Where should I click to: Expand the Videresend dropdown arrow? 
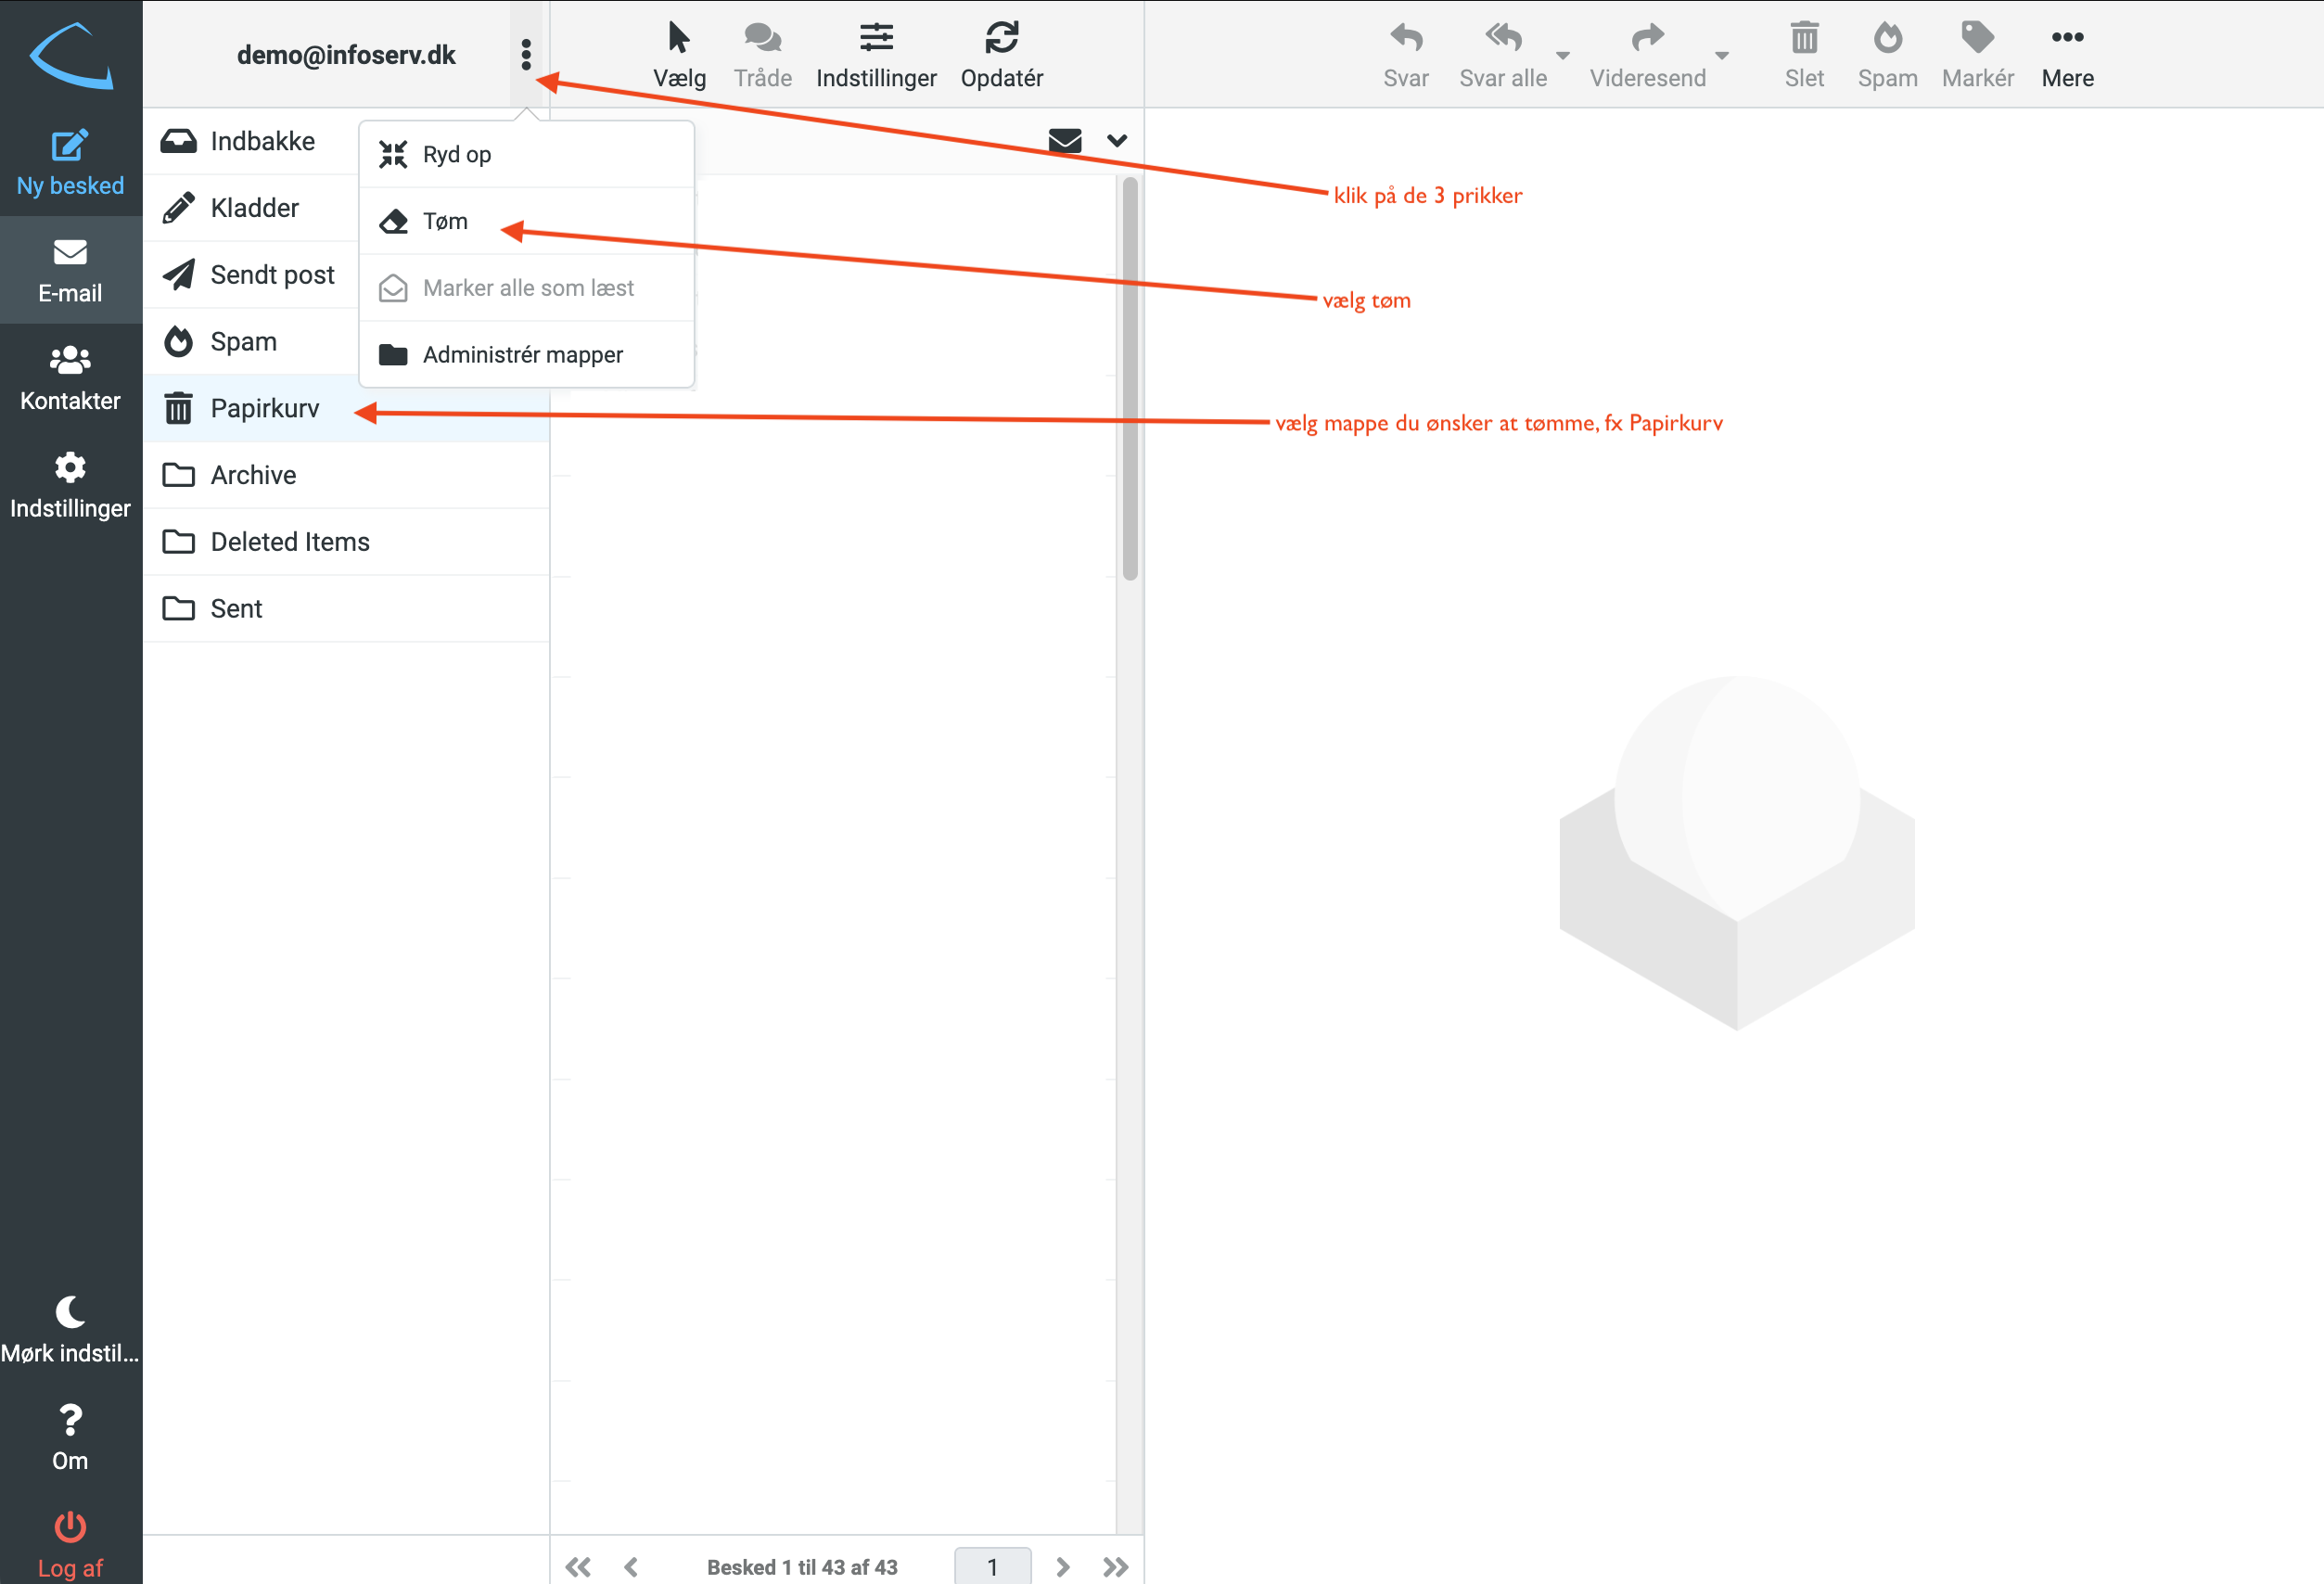tap(1722, 56)
